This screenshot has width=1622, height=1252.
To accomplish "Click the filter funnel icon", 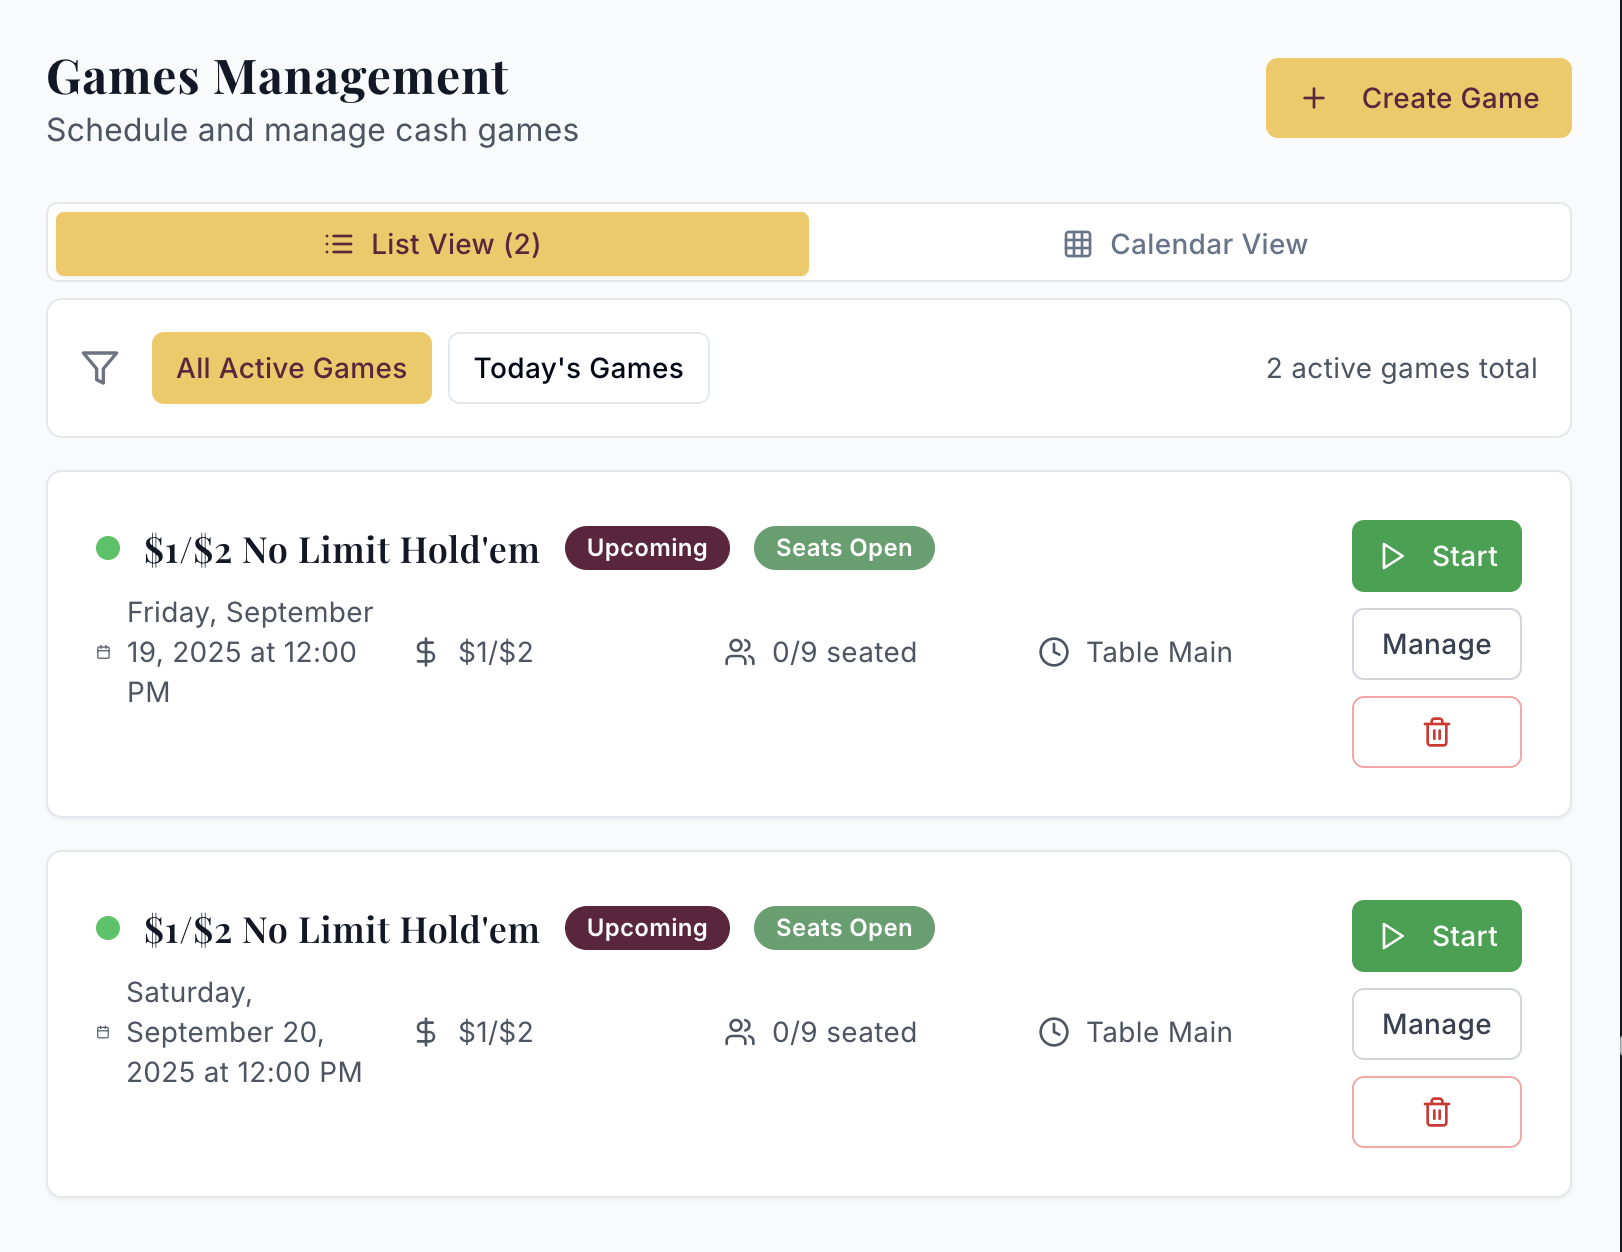I will 99,368.
